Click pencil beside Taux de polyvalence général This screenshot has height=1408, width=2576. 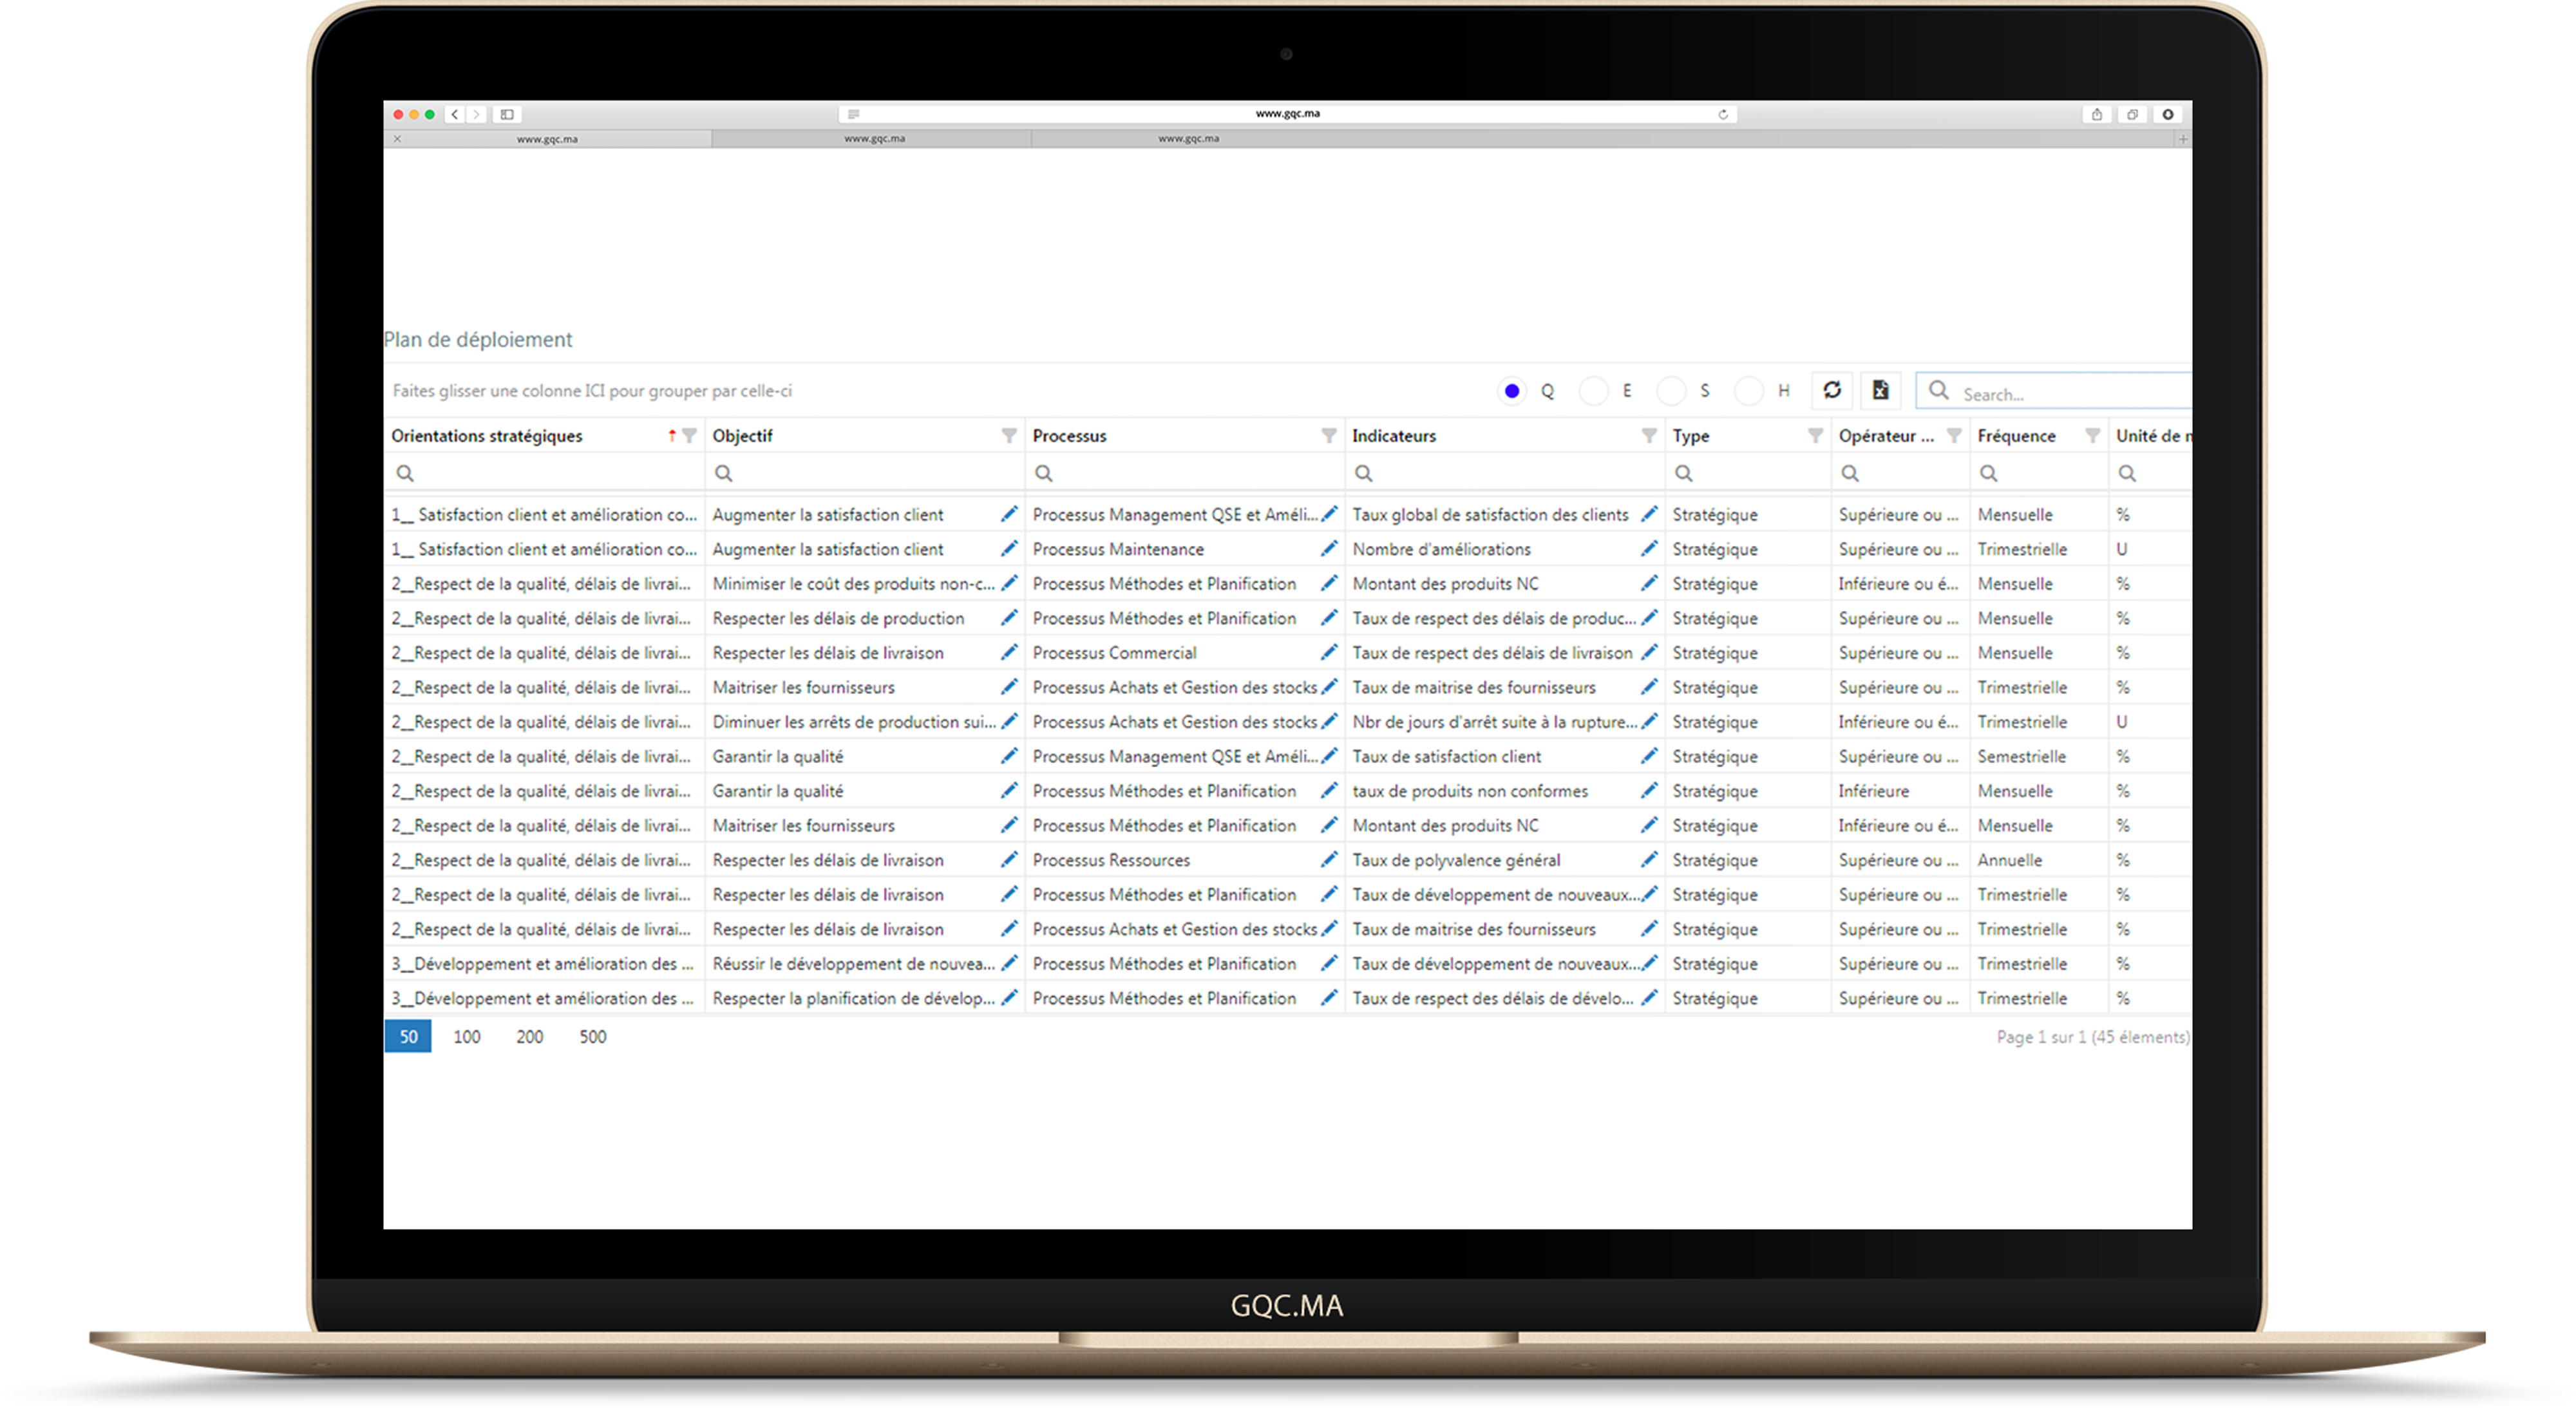tap(1649, 859)
